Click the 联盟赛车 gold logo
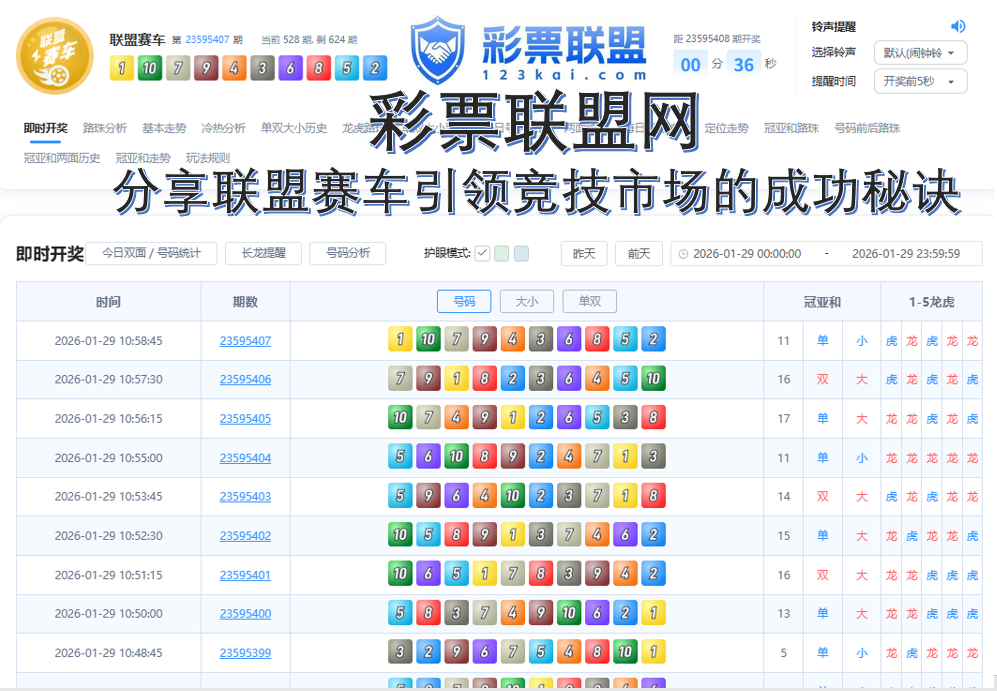The height and width of the screenshot is (691, 997). click(55, 56)
